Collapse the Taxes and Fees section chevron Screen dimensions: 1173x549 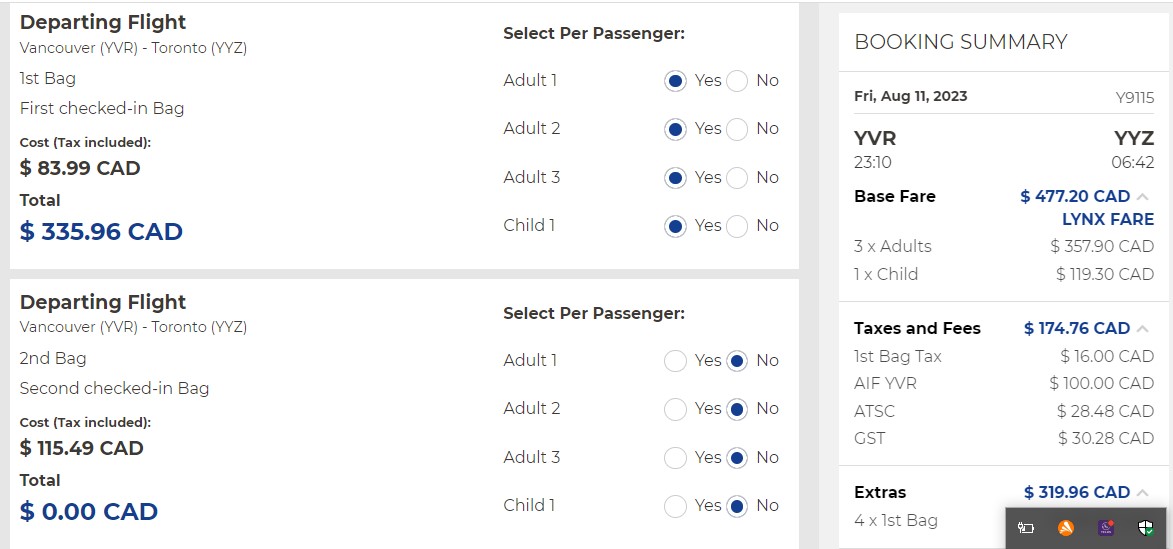click(1143, 329)
